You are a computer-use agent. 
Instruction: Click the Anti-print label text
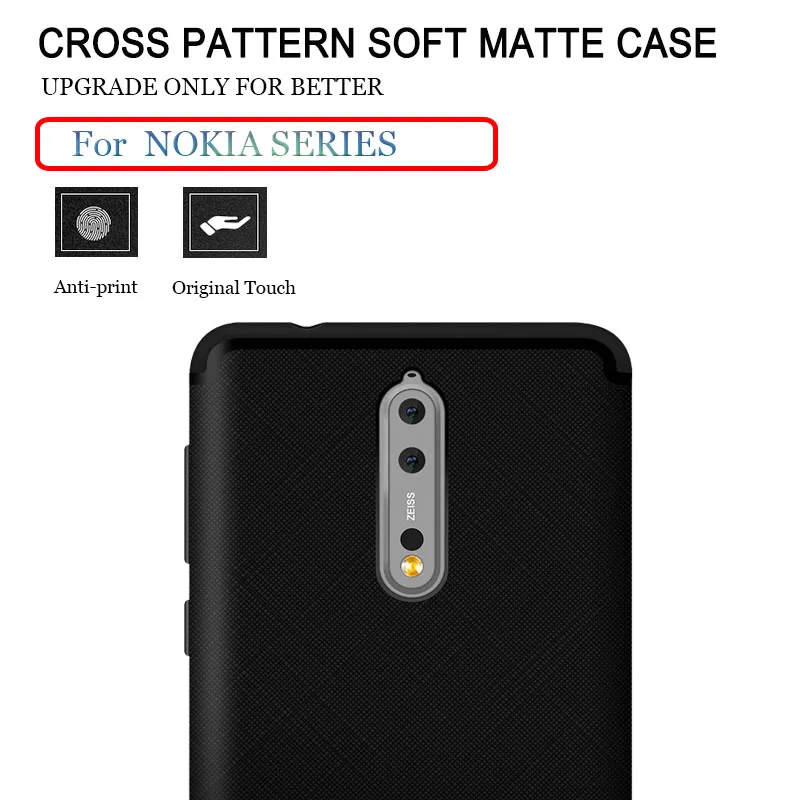[95, 287]
